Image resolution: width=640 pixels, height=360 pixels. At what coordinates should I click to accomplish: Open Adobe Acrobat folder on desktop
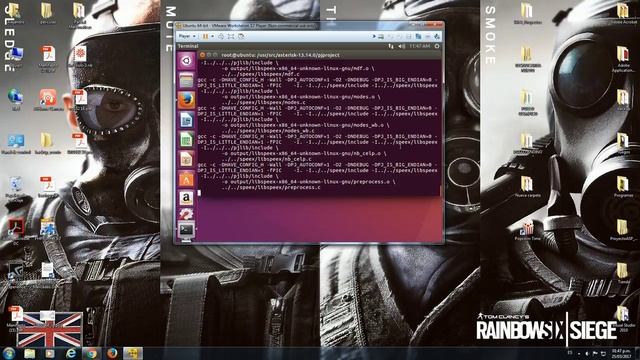(x=622, y=13)
